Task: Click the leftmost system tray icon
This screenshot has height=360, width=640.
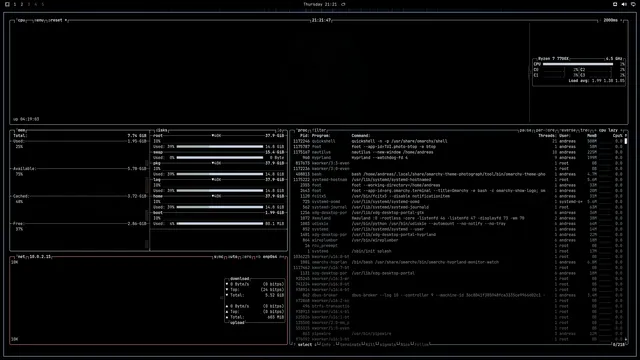Action: [x=615, y=4]
